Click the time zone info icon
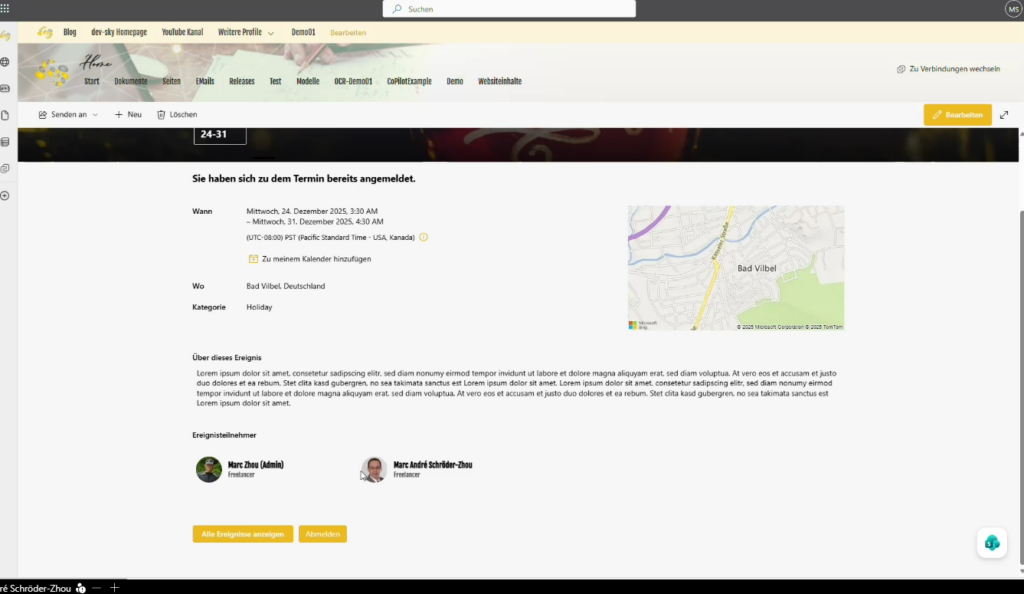1024x594 pixels. (423, 237)
